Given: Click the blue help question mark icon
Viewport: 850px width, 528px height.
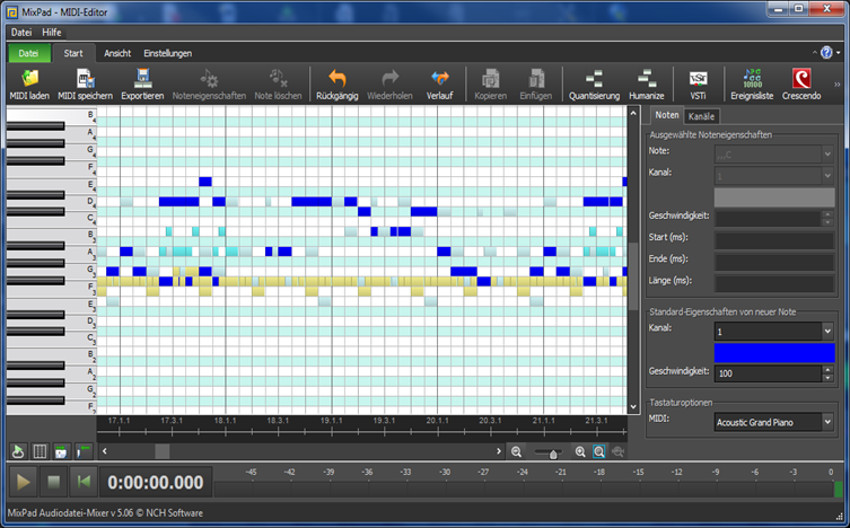Looking at the screenshot, I should (x=826, y=53).
